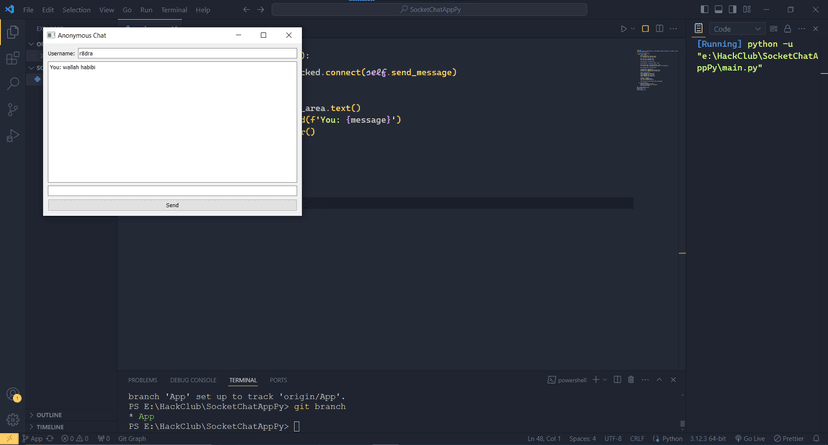Open the Extensions view icon
Image resolution: width=828 pixels, height=445 pixels.
coord(13,58)
